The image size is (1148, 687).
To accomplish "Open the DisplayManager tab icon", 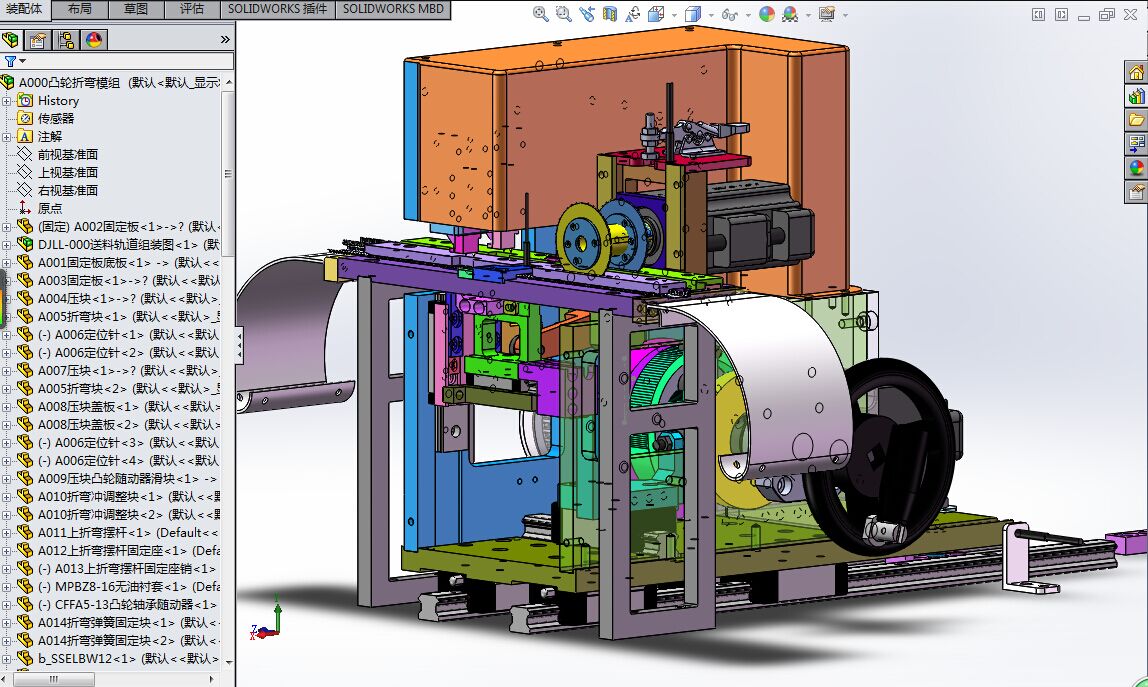I will coord(94,40).
